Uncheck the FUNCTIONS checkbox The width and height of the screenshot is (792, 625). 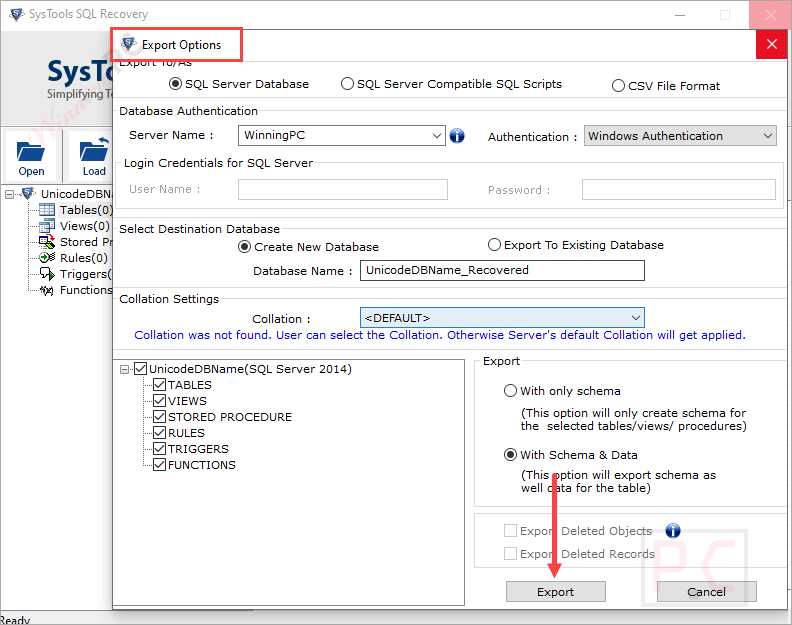point(160,465)
